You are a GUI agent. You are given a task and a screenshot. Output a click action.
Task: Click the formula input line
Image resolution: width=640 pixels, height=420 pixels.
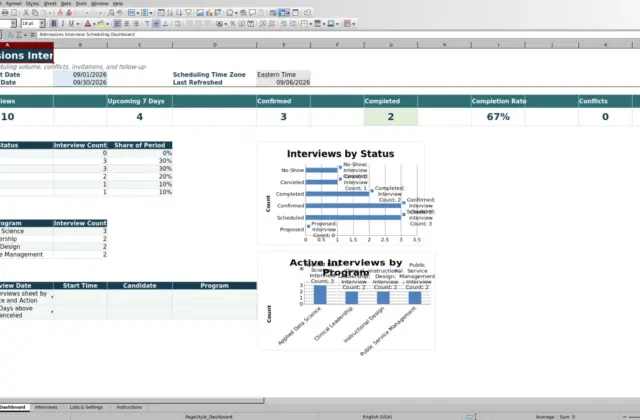click(x=339, y=35)
